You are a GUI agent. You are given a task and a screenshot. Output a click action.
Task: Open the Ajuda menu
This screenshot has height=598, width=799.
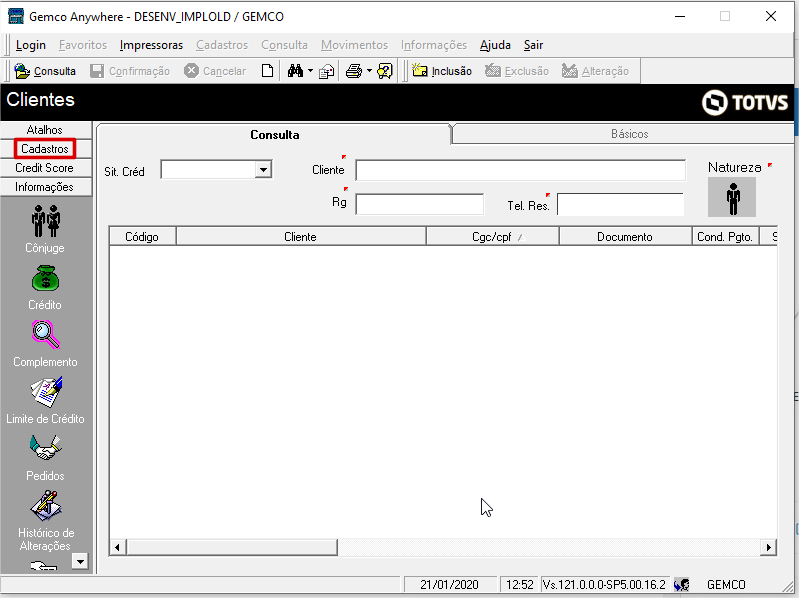pyautogui.click(x=495, y=45)
